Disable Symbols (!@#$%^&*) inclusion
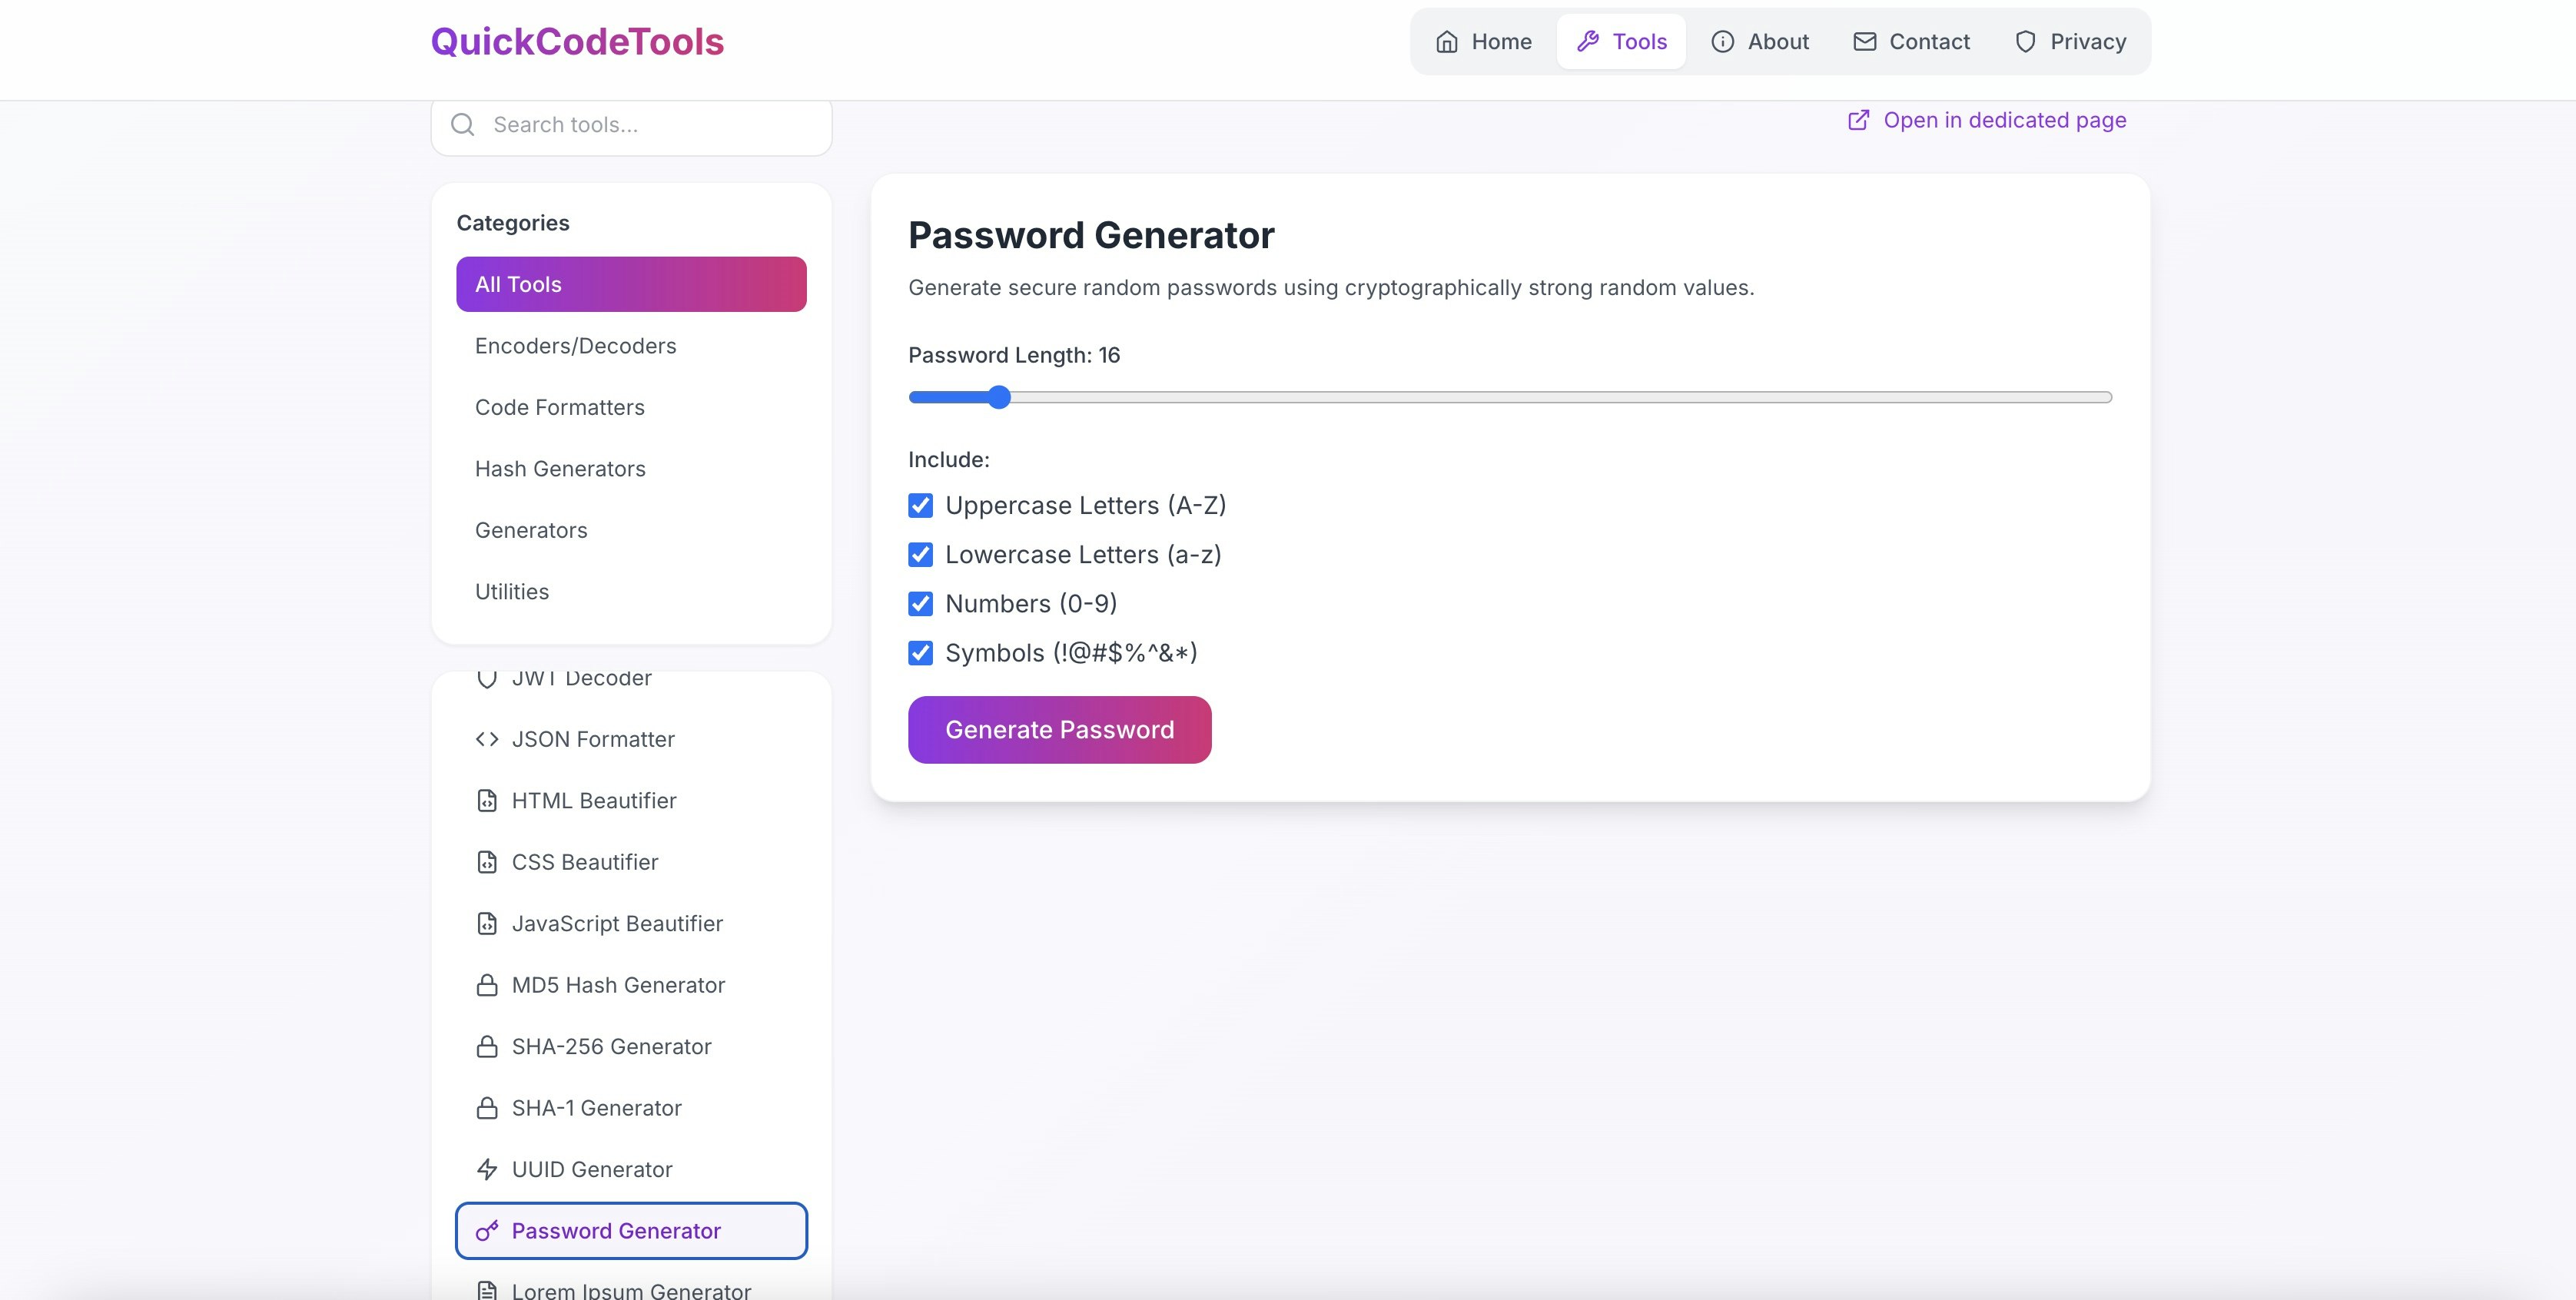2576x1300 pixels. [x=920, y=653]
